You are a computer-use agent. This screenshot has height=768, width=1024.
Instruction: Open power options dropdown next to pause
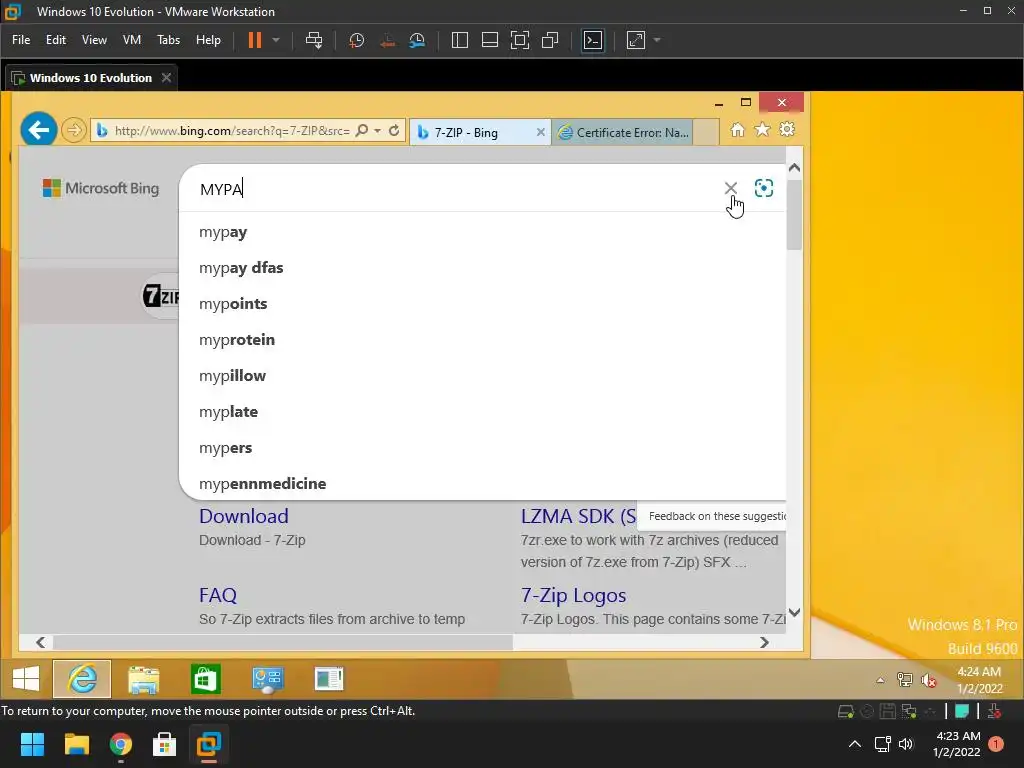tap(276, 40)
